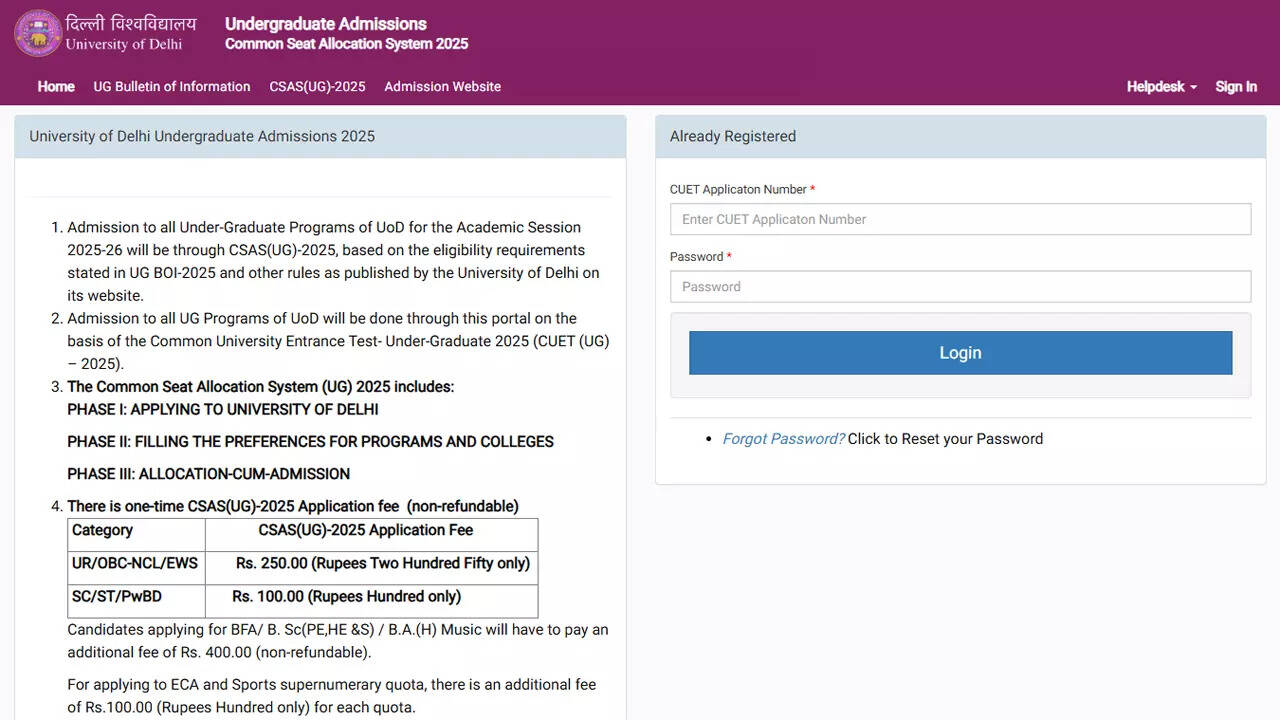Image resolution: width=1280 pixels, height=720 pixels.
Task: Click the Hindi university name text
Action: 131,23
